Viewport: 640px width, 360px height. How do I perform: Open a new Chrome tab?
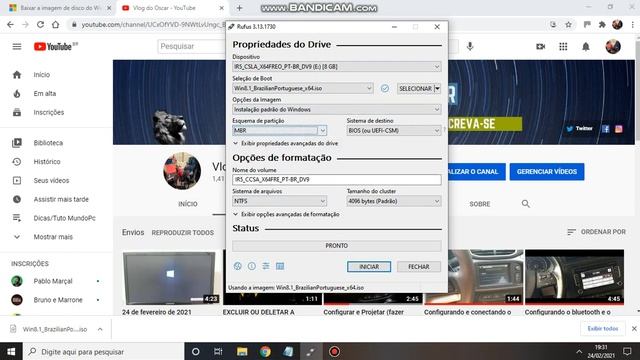[x=240, y=8]
